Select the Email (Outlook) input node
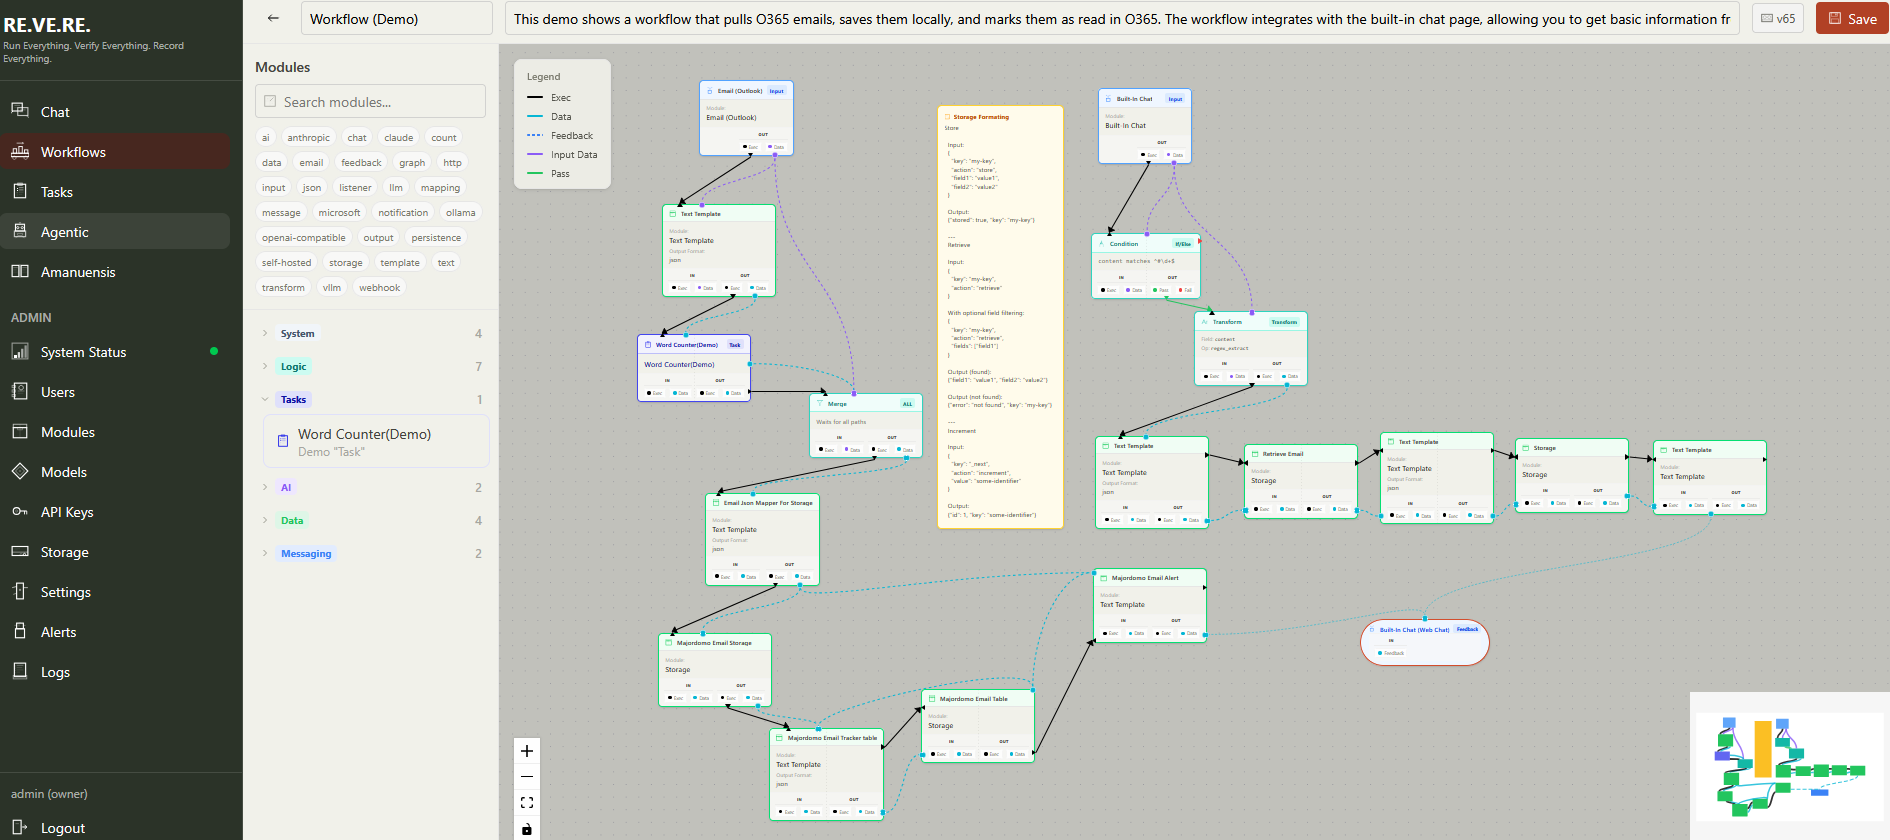 pyautogui.click(x=746, y=118)
